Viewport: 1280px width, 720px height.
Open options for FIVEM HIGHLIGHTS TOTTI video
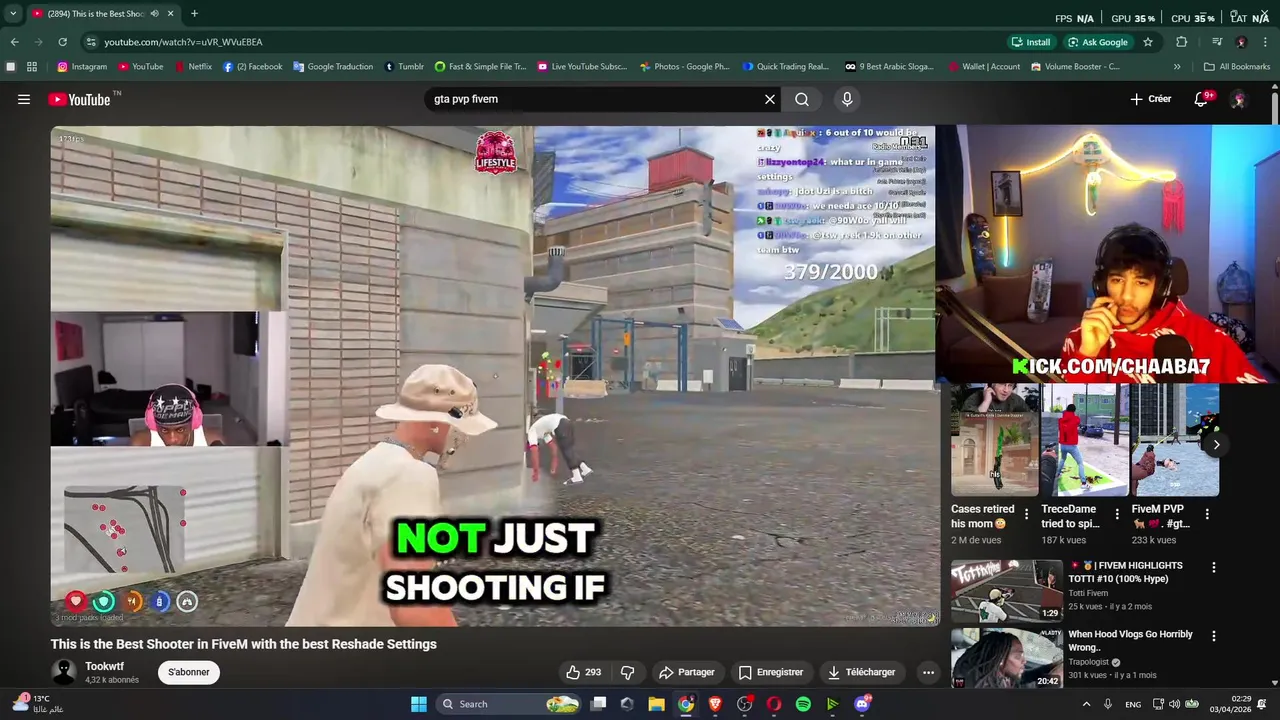coord(1214,567)
